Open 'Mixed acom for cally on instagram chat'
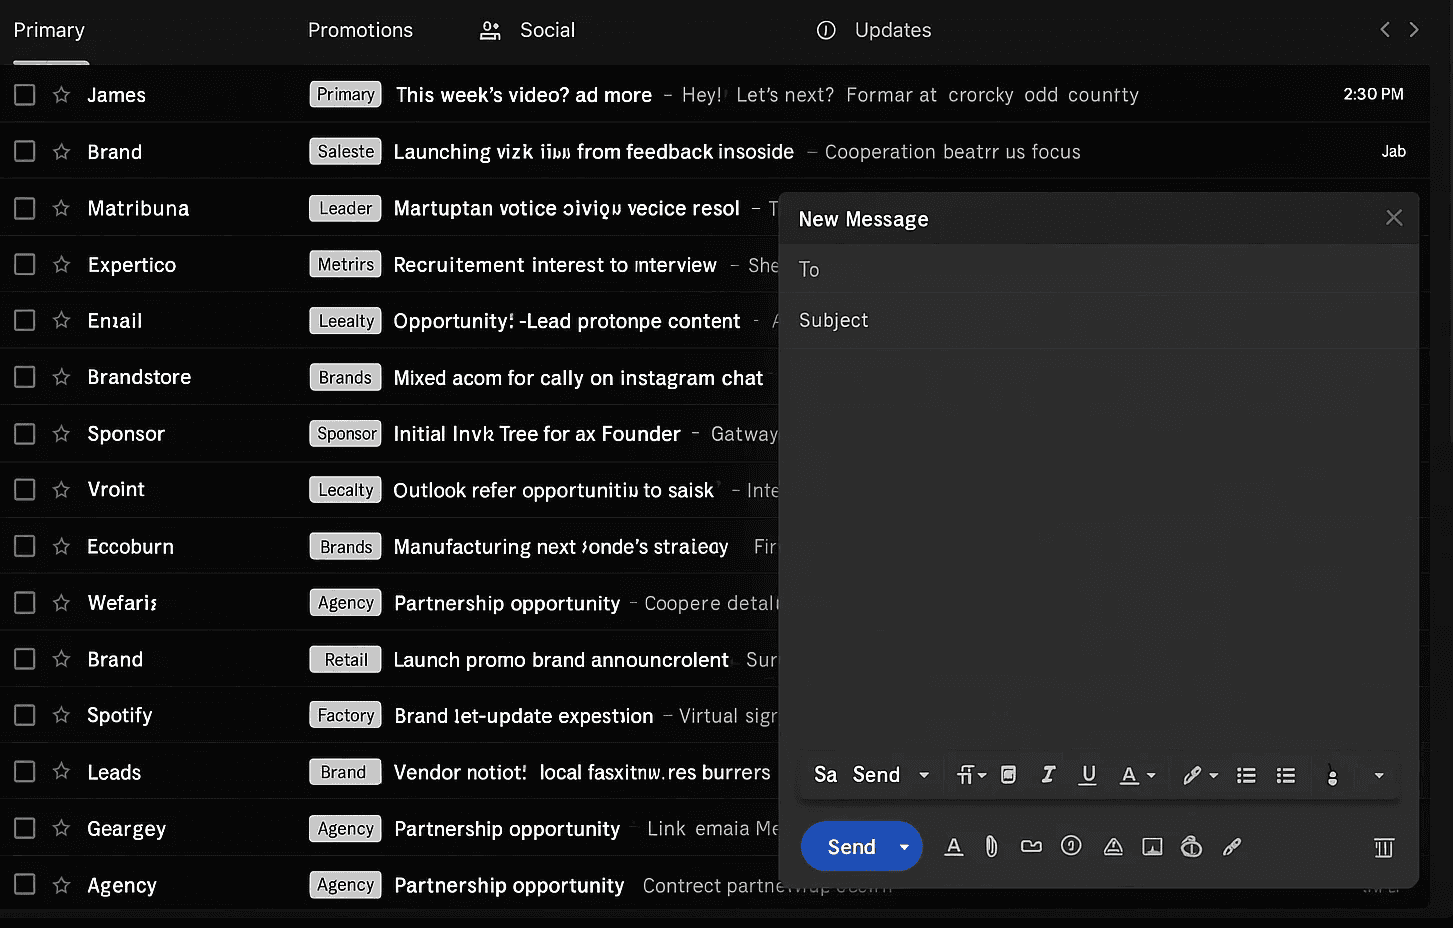1453x928 pixels. coord(578,378)
